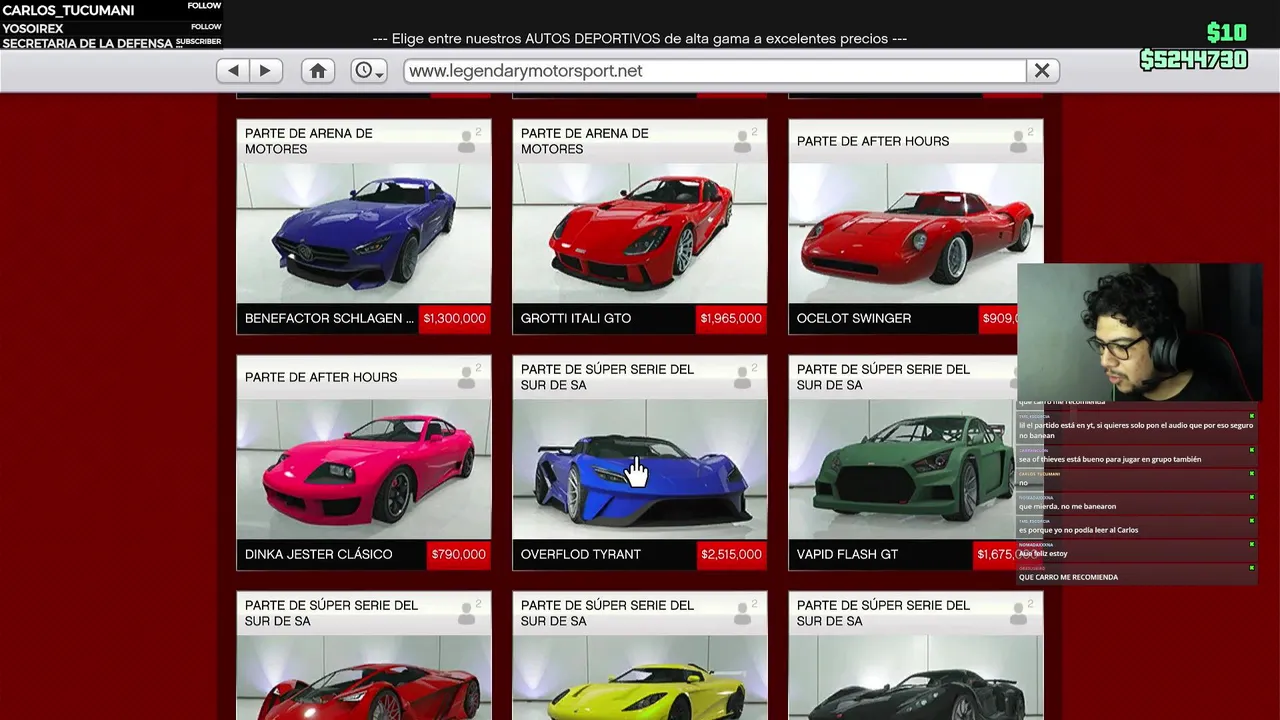1280x720 pixels.
Task: Open the browser home page icon
Action: [x=318, y=71]
